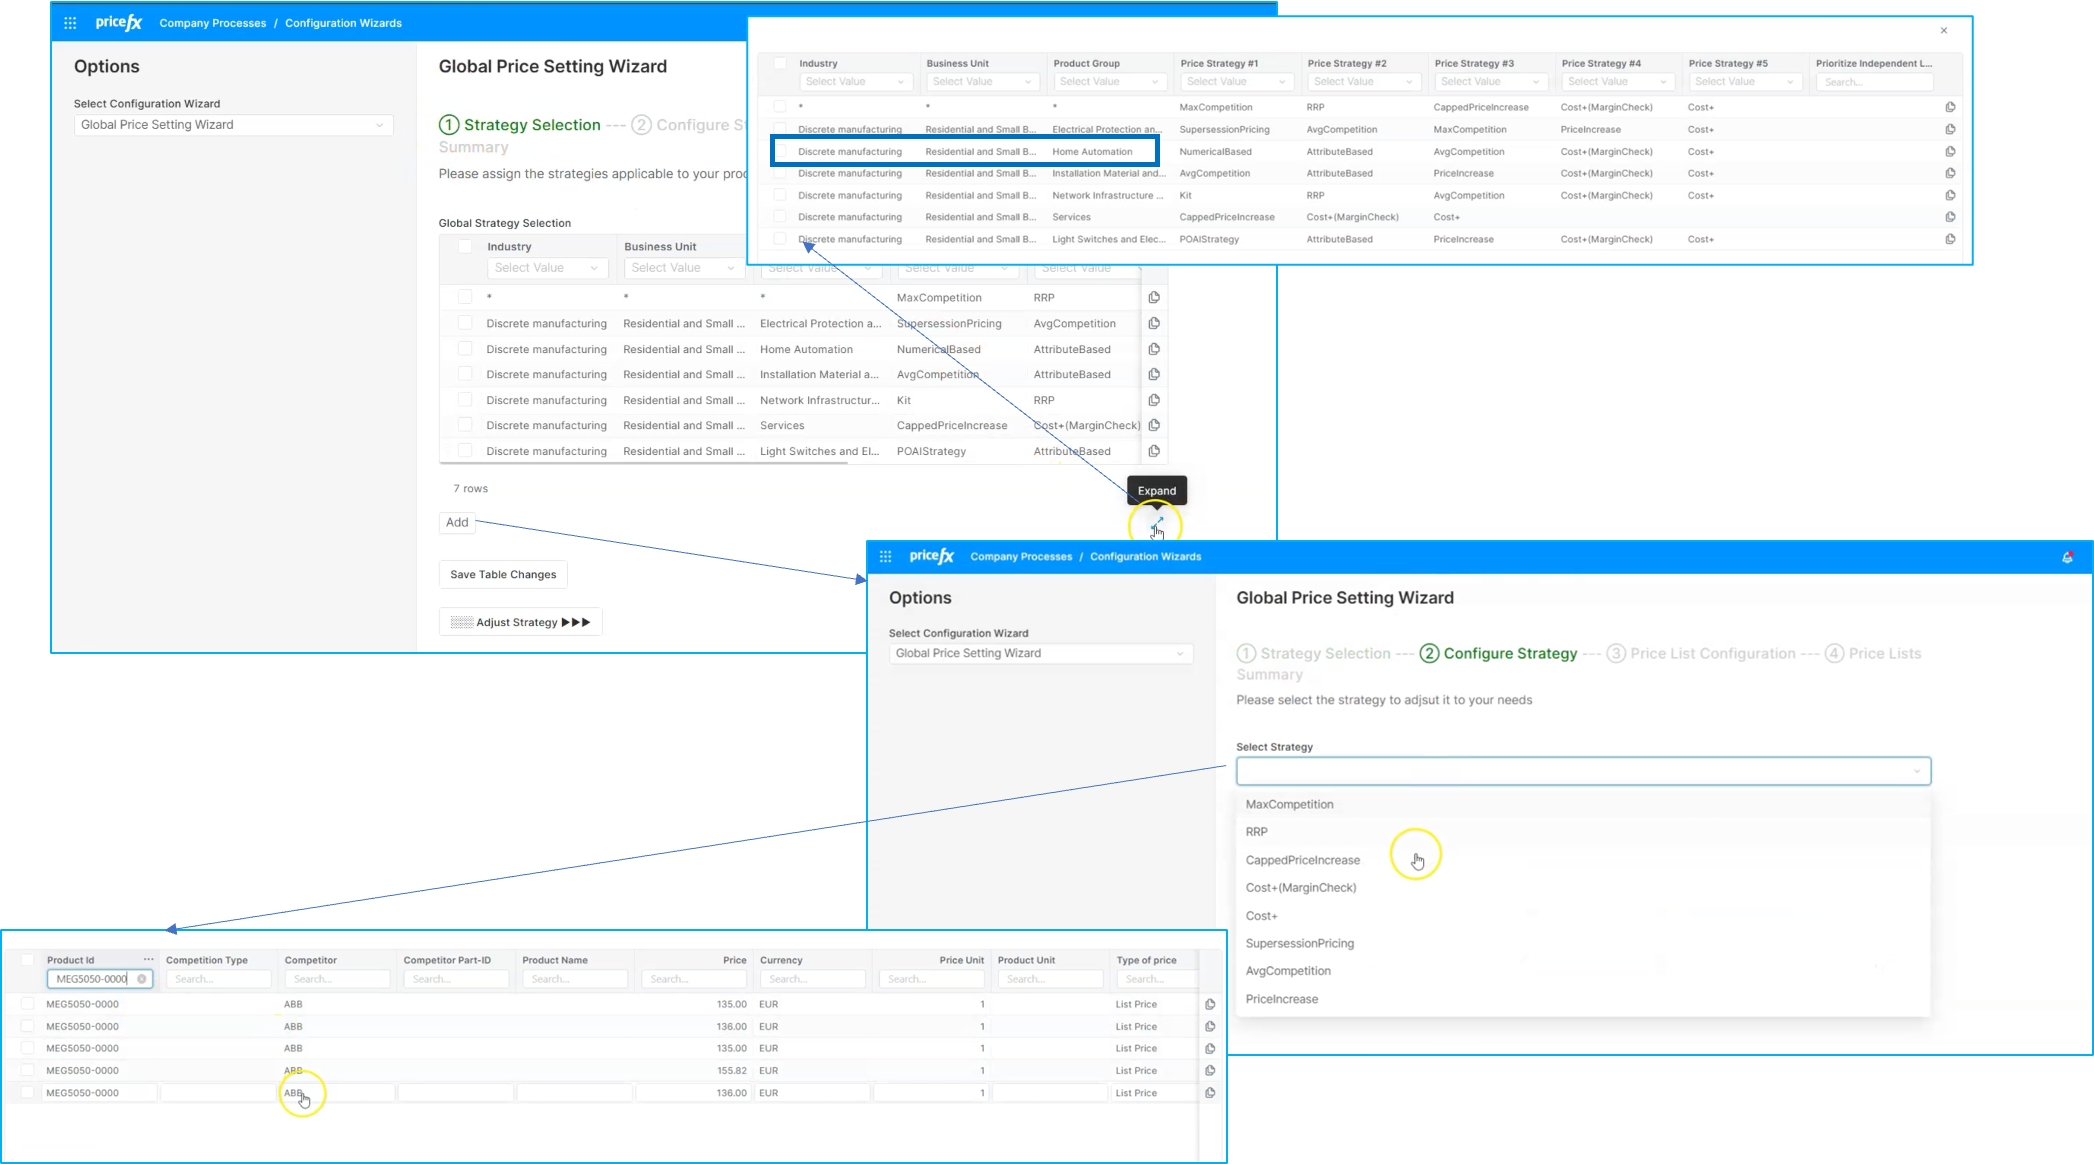Duplicate the Installation Material row in the Strategy Selection table
Screen dimensions: 2094x1164
click(x=1154, y=374)
